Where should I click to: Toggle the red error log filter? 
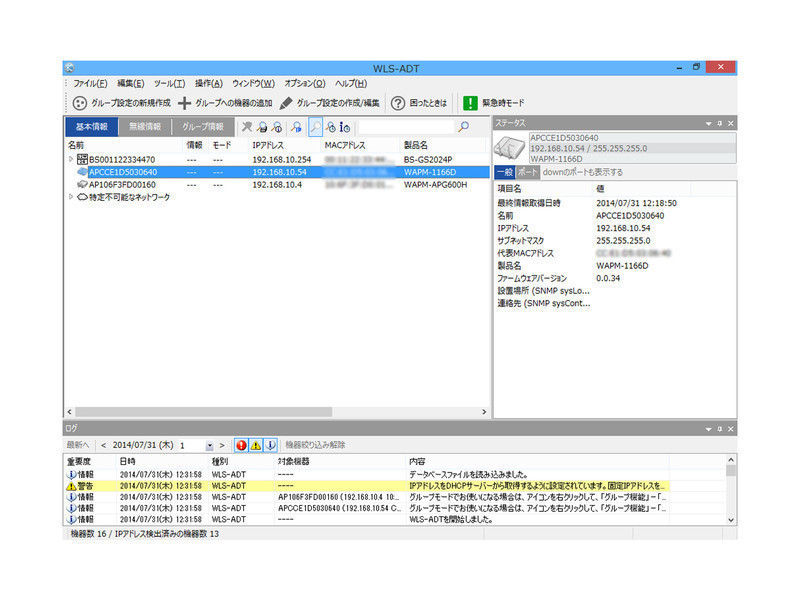click(241, 444)
